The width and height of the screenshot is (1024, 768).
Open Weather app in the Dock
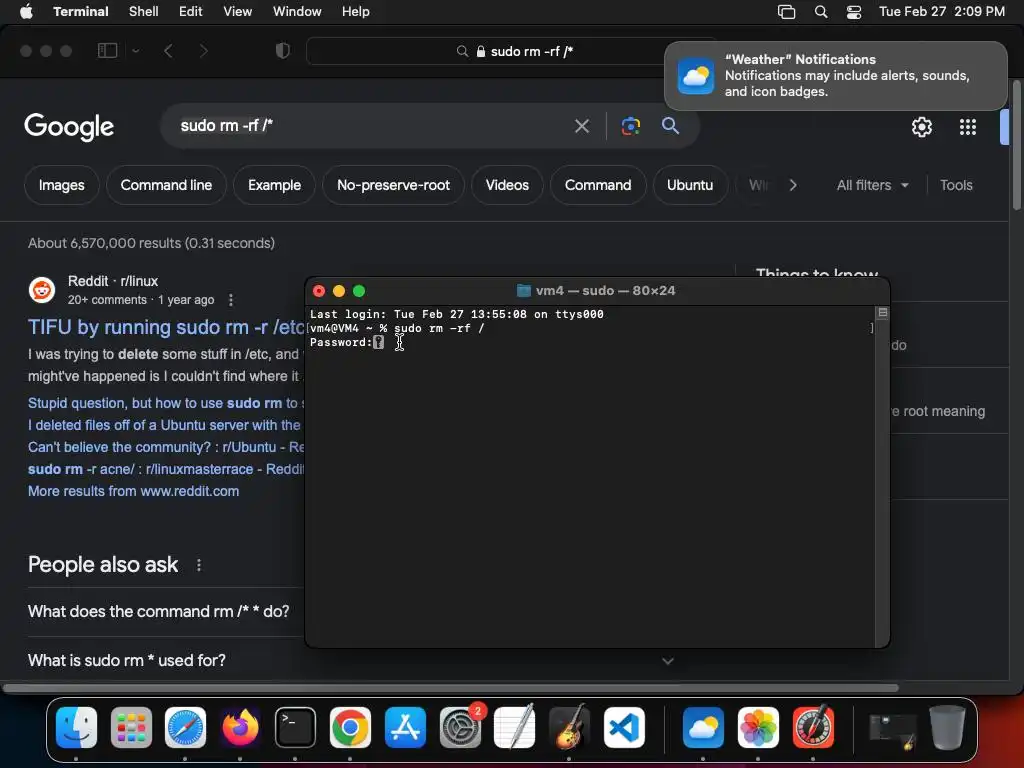coord(703,727)
